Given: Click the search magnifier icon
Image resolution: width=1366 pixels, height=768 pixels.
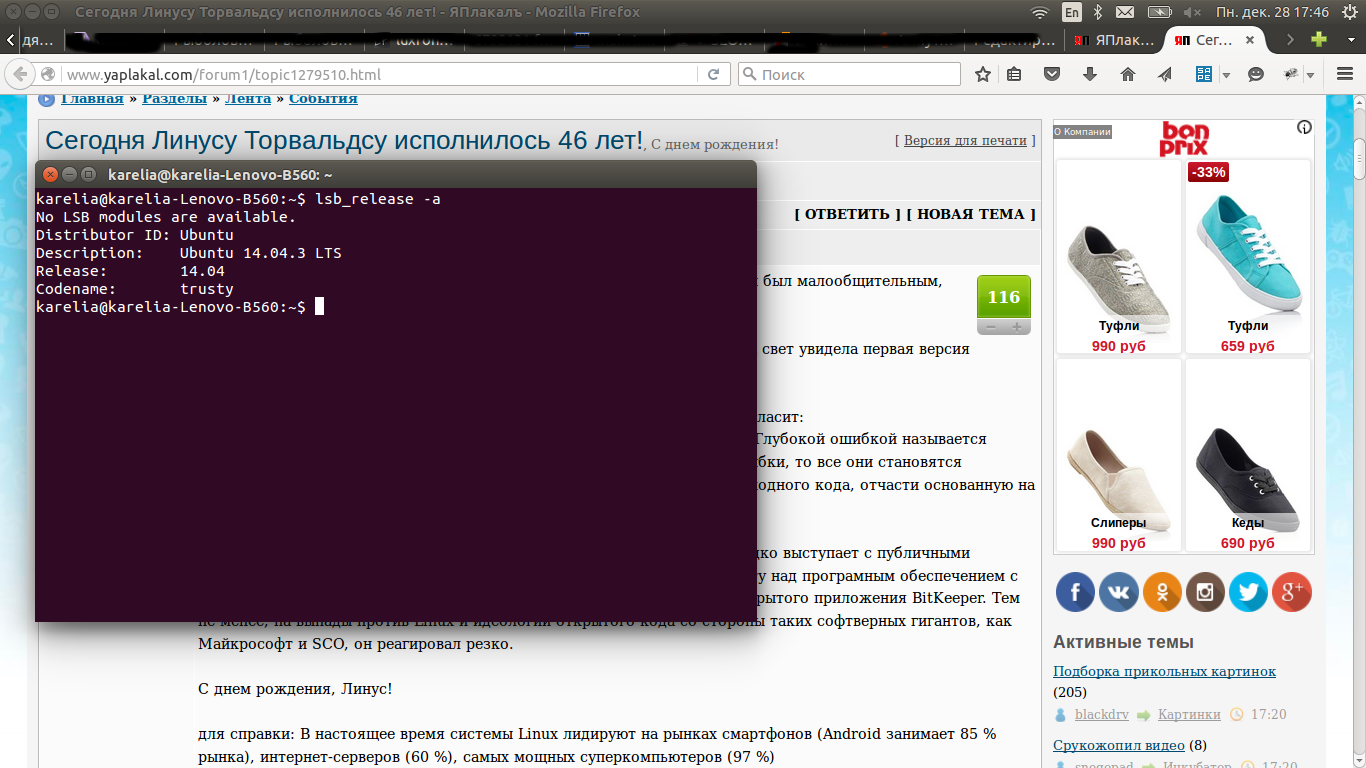Looking at the screenshot, I should (749, 75).
